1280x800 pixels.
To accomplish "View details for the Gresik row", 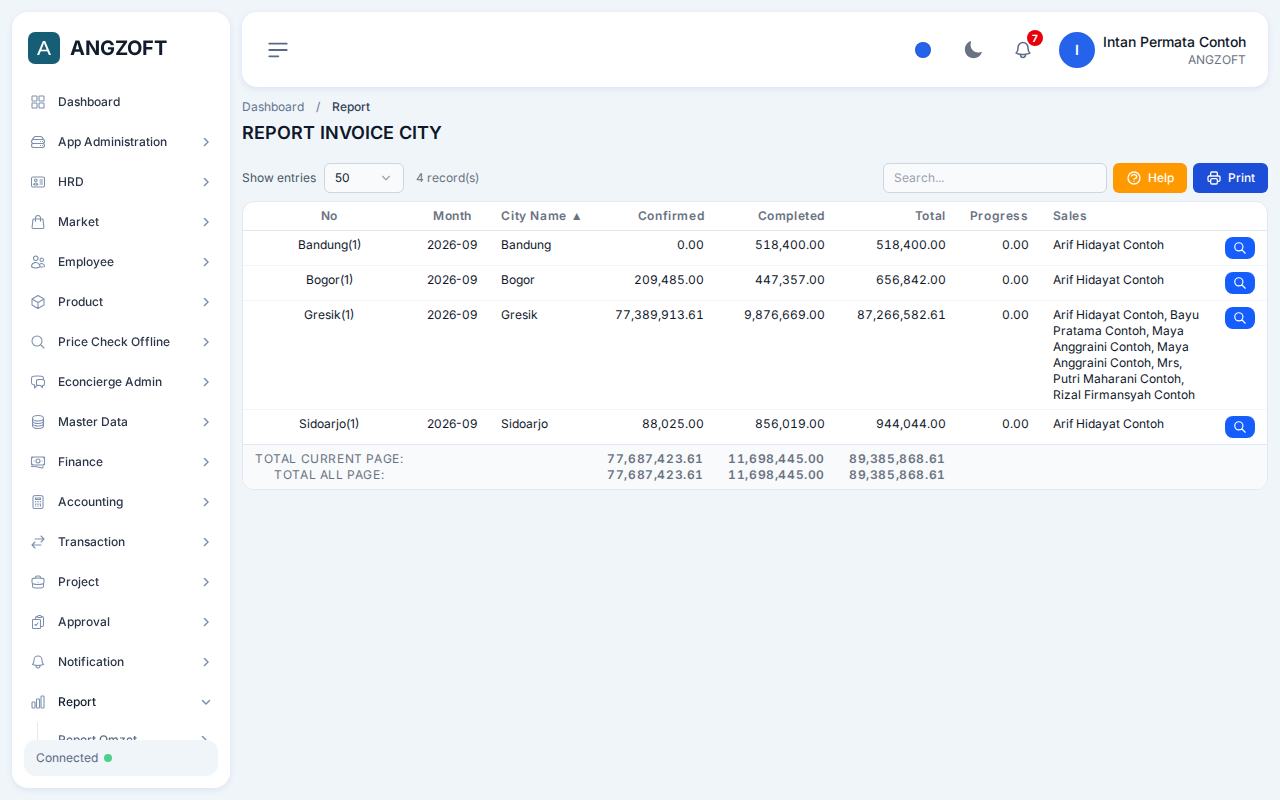I will click(x=1240, y=318).
